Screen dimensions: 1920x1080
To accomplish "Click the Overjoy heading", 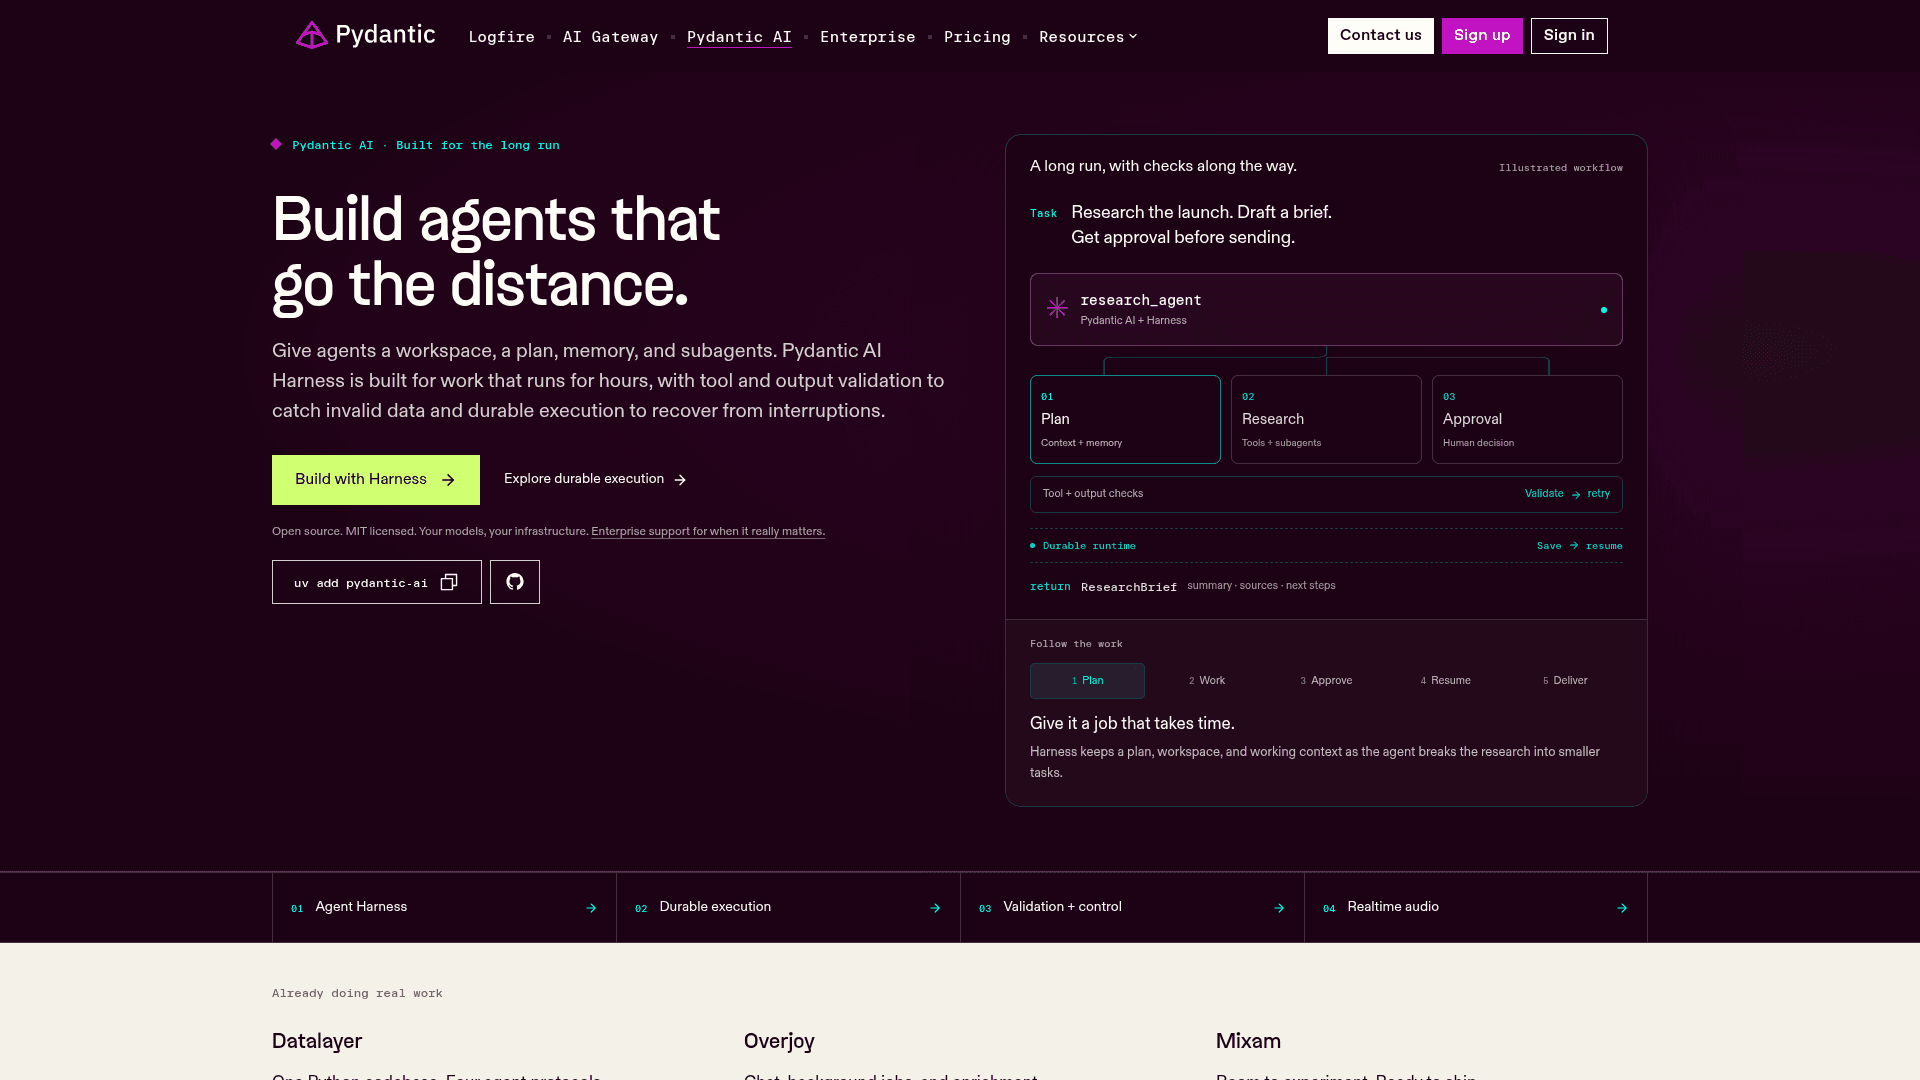I will (779, 1041).
